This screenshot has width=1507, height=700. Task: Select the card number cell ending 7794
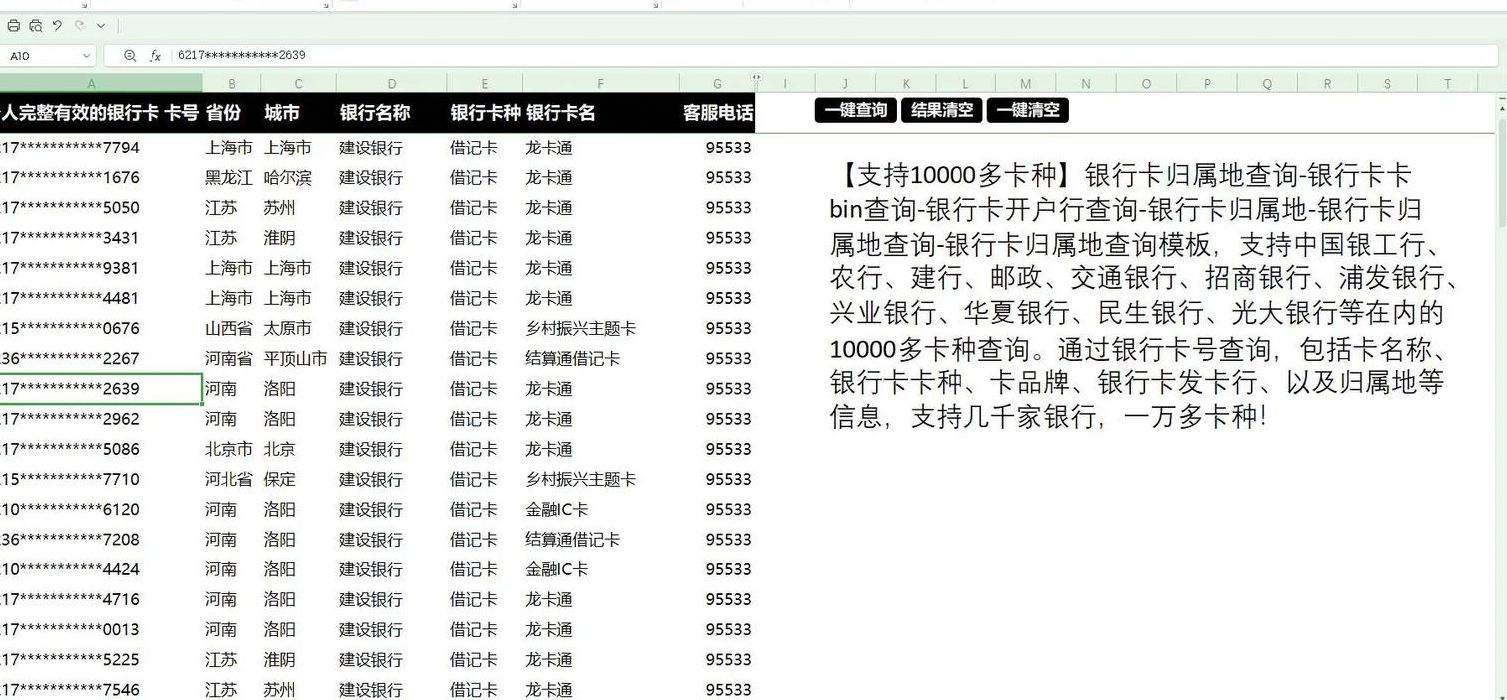(x=100, y=148)
